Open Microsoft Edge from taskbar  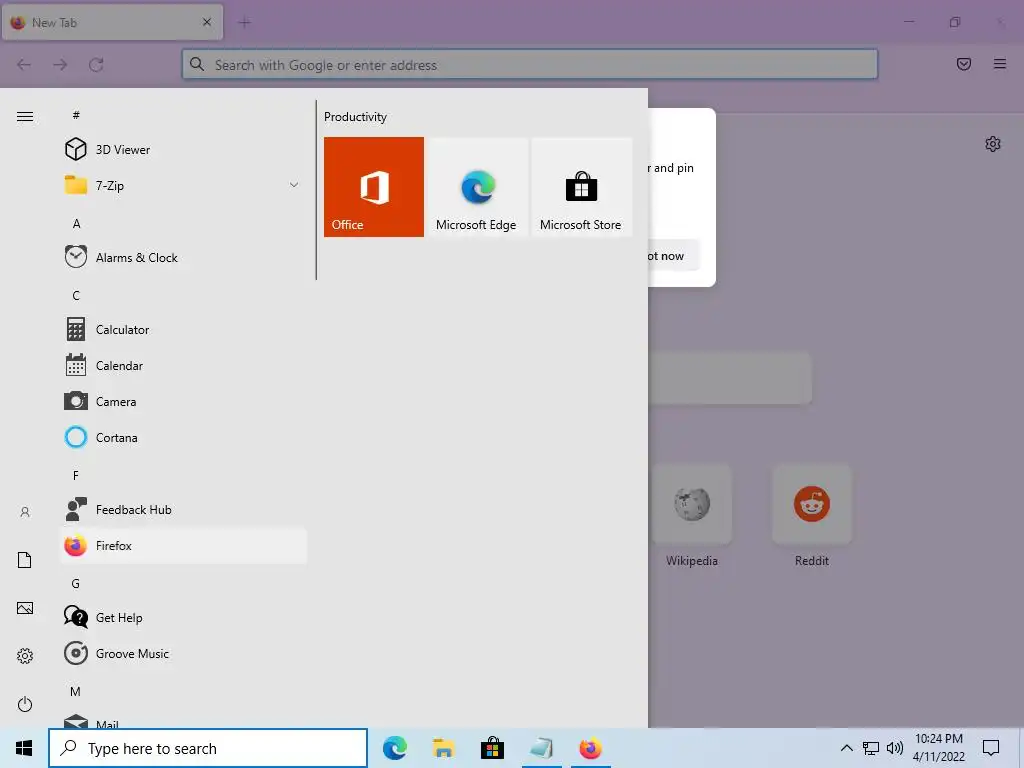pos(394,748)
